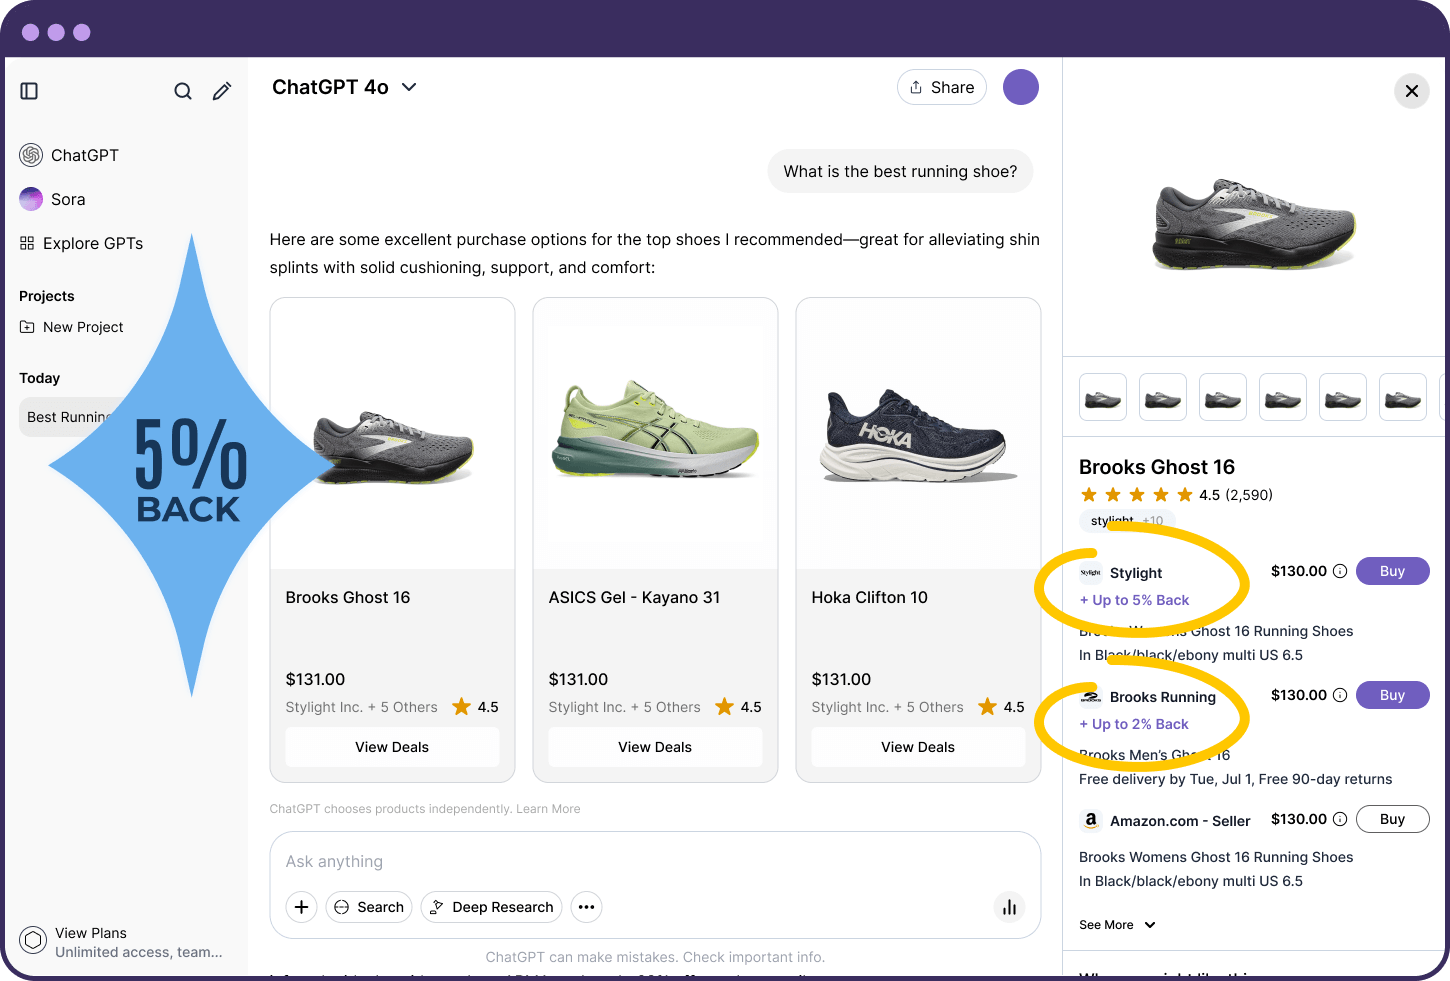Open Sora from the sidebar
This screenshot has height=981, width=1450.
click(x=52, y=199)
